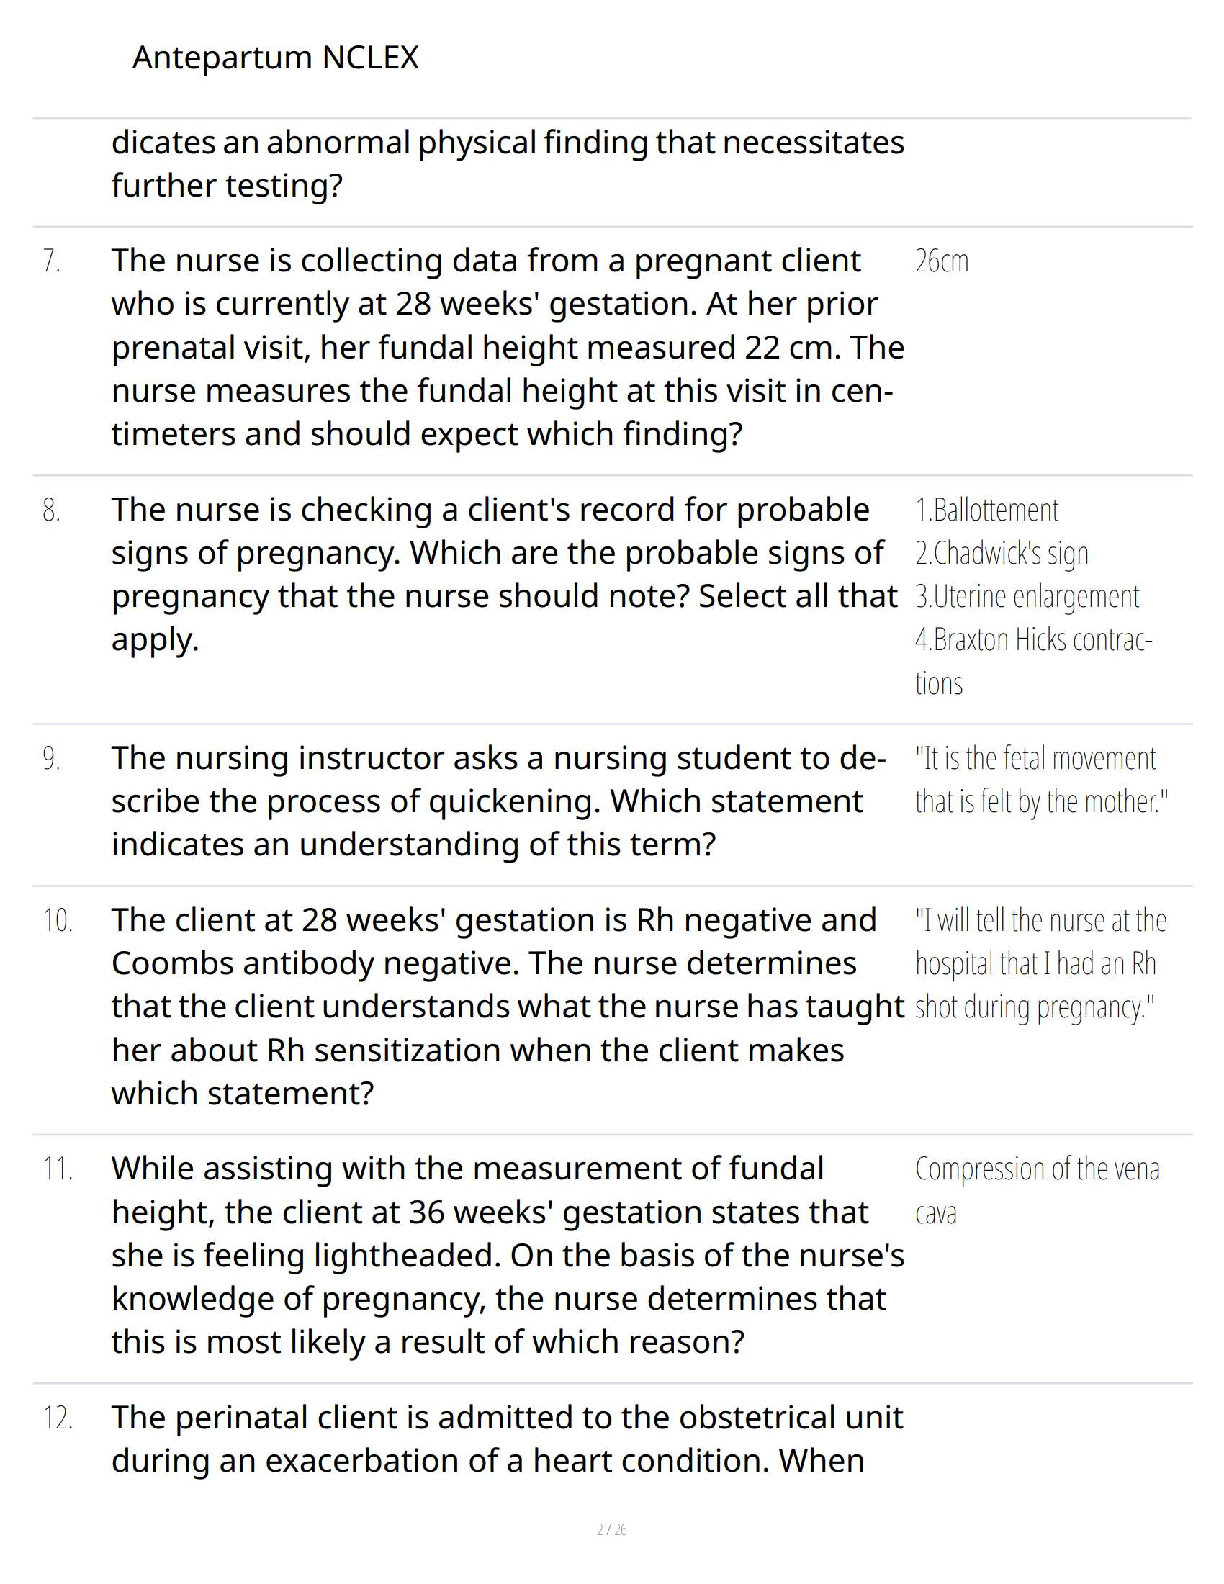Viewport: 1224px width, 1584px height.
Task: Click the 26cm answer text
Action: point(941,262)
